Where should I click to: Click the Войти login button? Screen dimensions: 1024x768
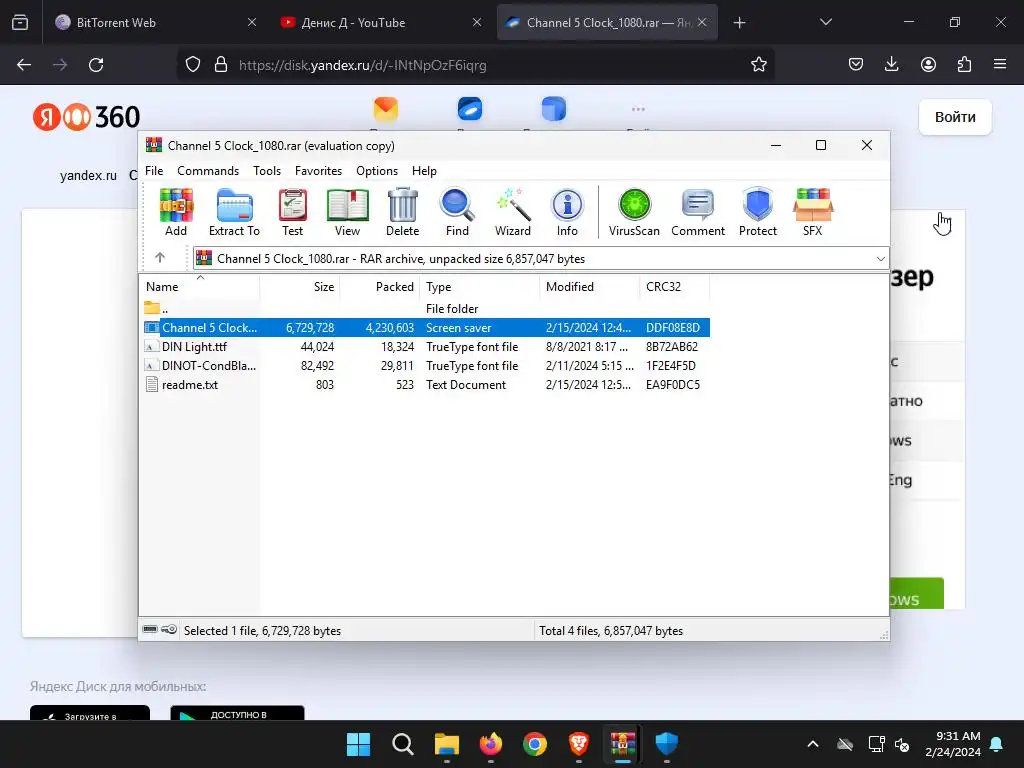pyautogui.click(x=955, y=117)
